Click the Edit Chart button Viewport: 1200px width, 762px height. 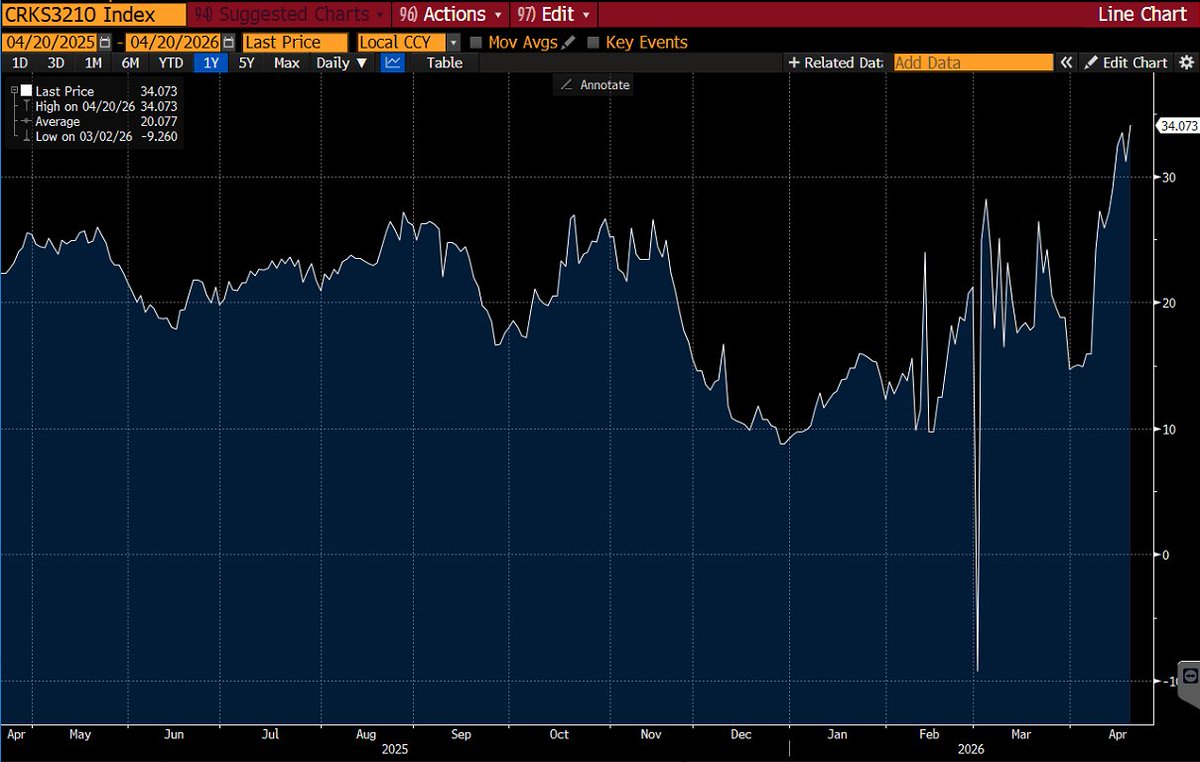pyautogui.click(x=1126, y=62)
